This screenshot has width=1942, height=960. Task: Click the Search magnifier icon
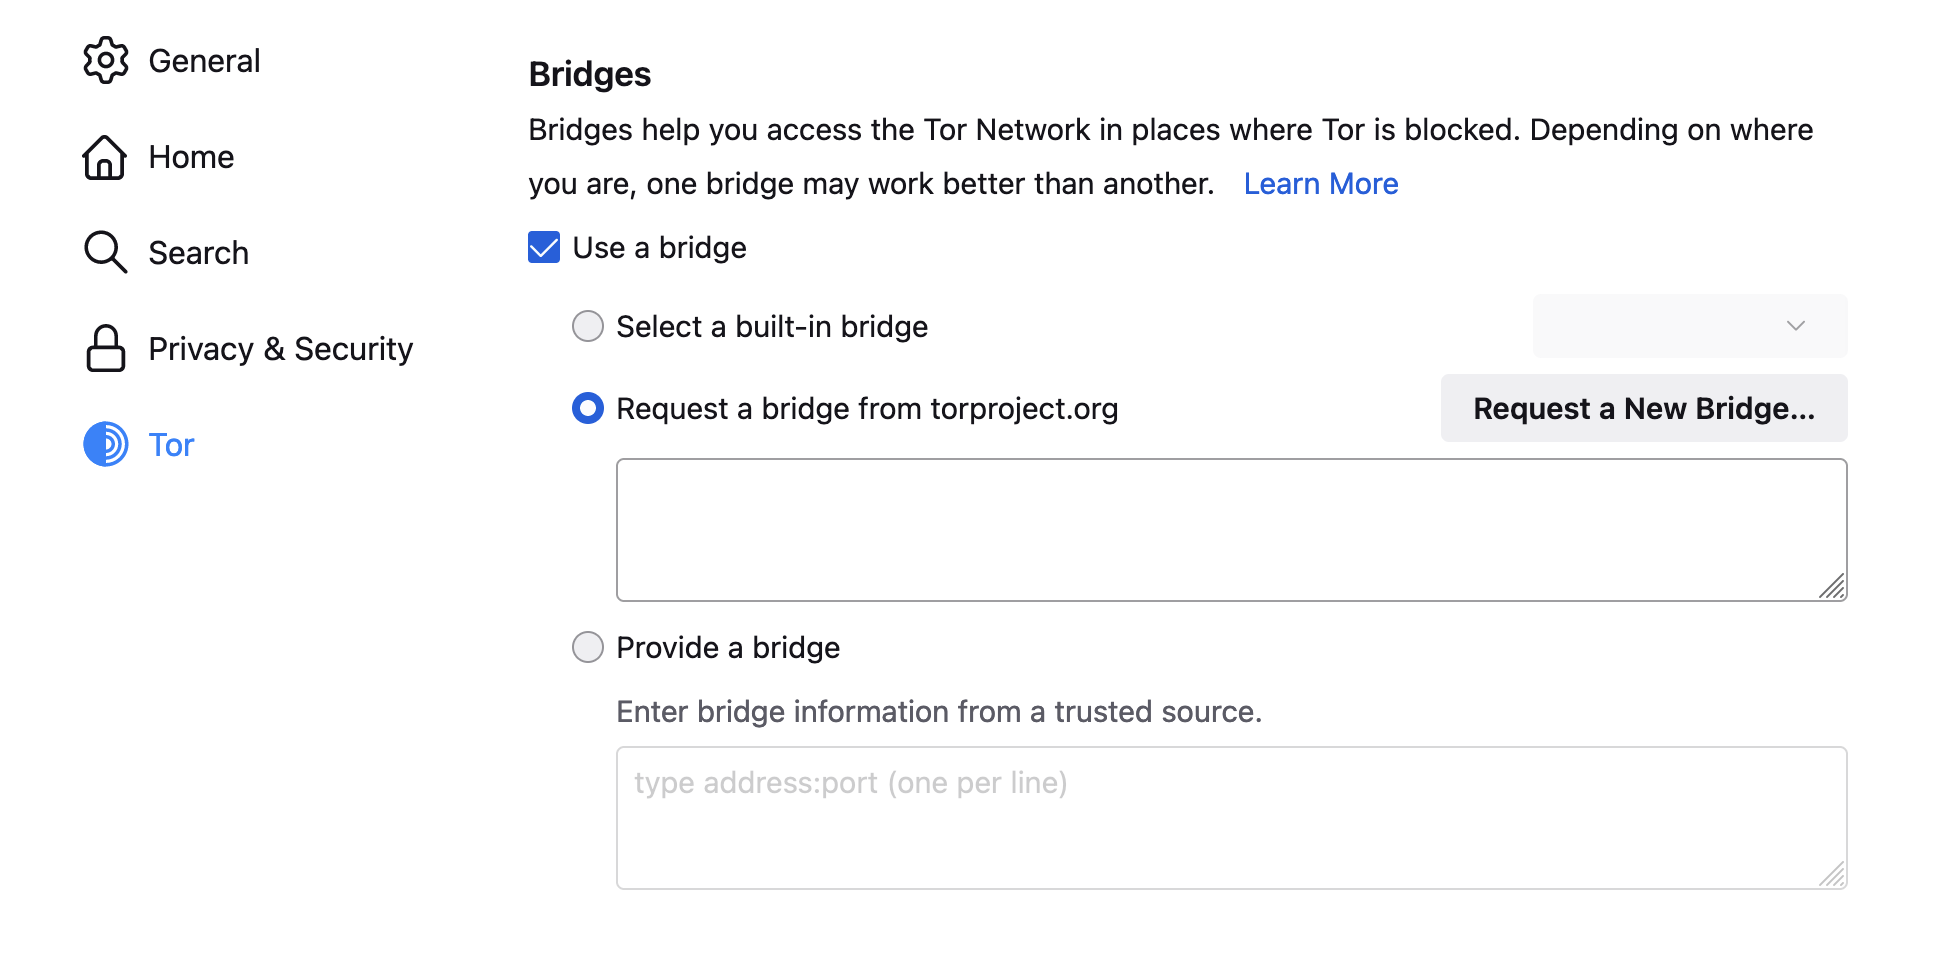pyautogui.click(x=105, y=253)
